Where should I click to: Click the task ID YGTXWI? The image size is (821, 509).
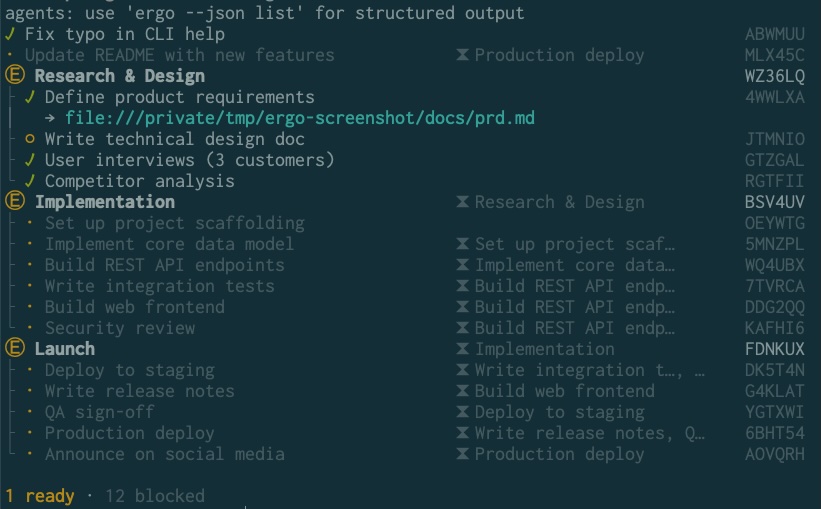(x=774, y=412)
